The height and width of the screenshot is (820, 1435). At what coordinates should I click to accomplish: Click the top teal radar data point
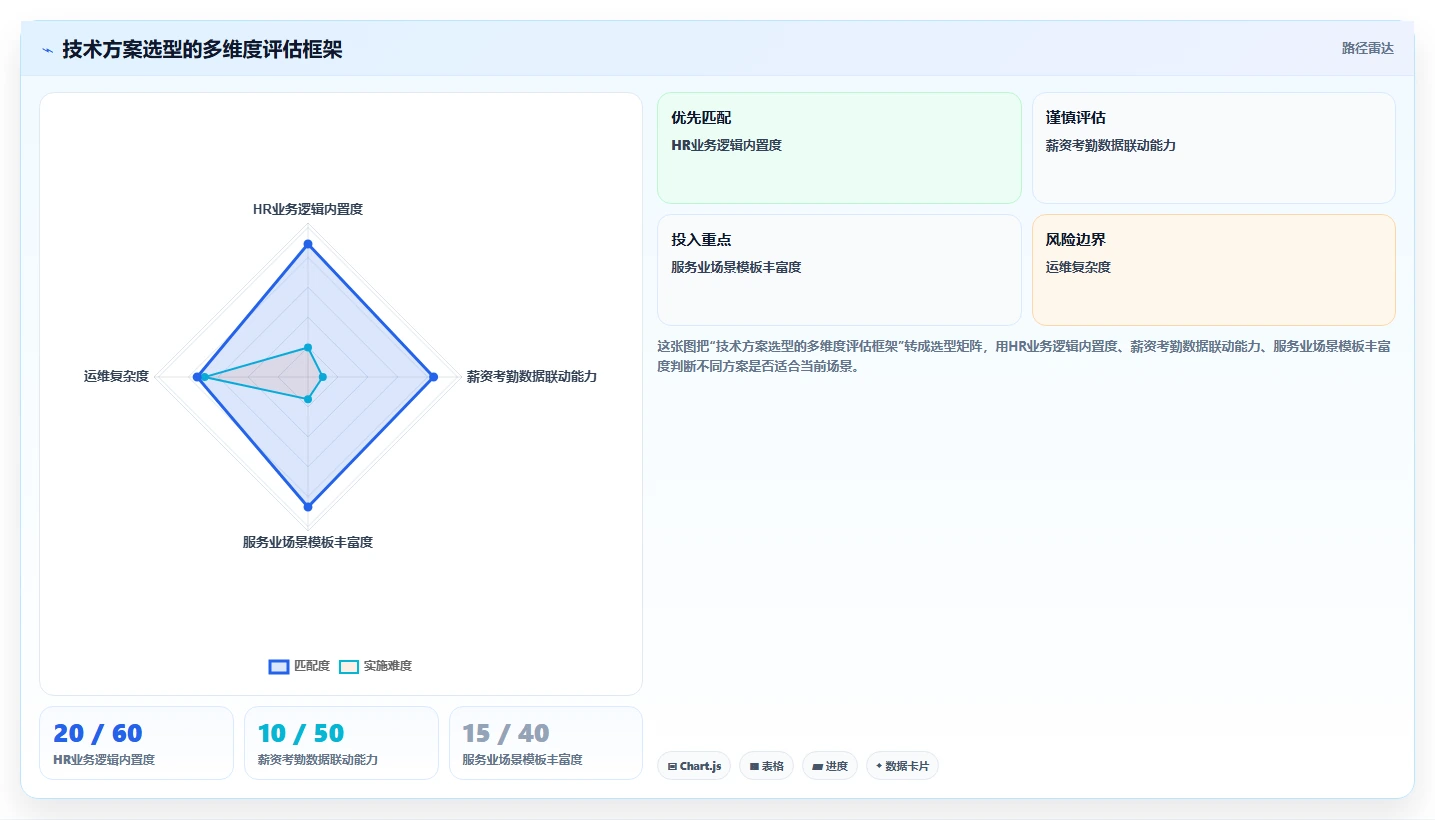(308, 347)
